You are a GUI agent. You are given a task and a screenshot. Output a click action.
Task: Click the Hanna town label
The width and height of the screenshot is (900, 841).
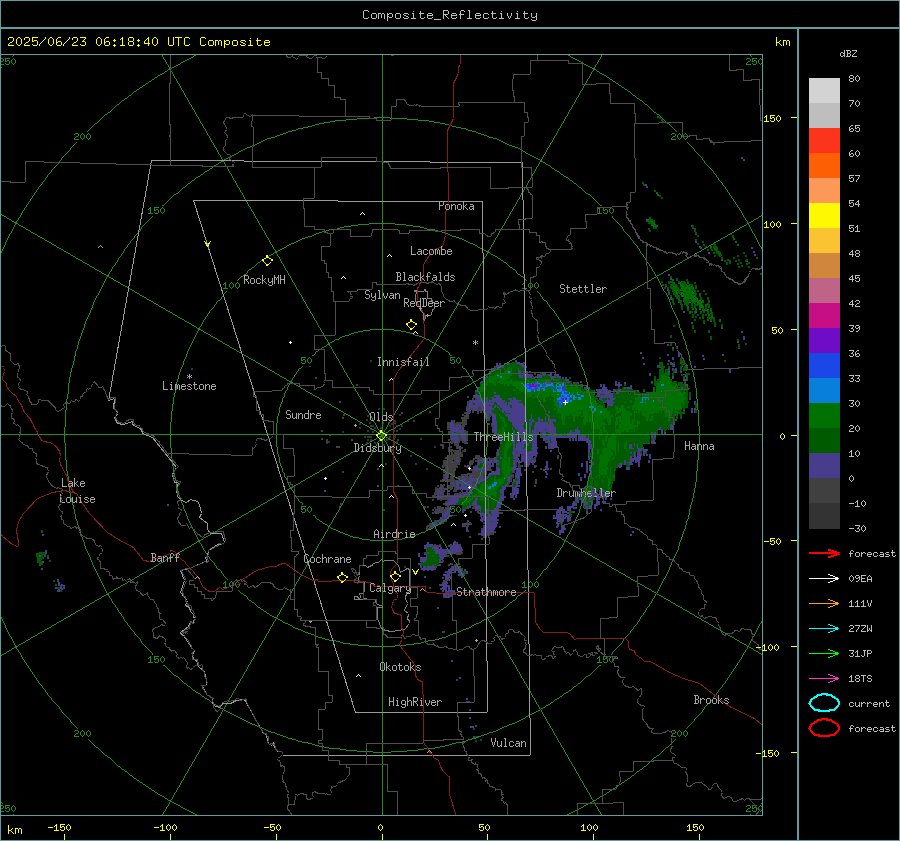pyautogui.click(x=699, y=446)
